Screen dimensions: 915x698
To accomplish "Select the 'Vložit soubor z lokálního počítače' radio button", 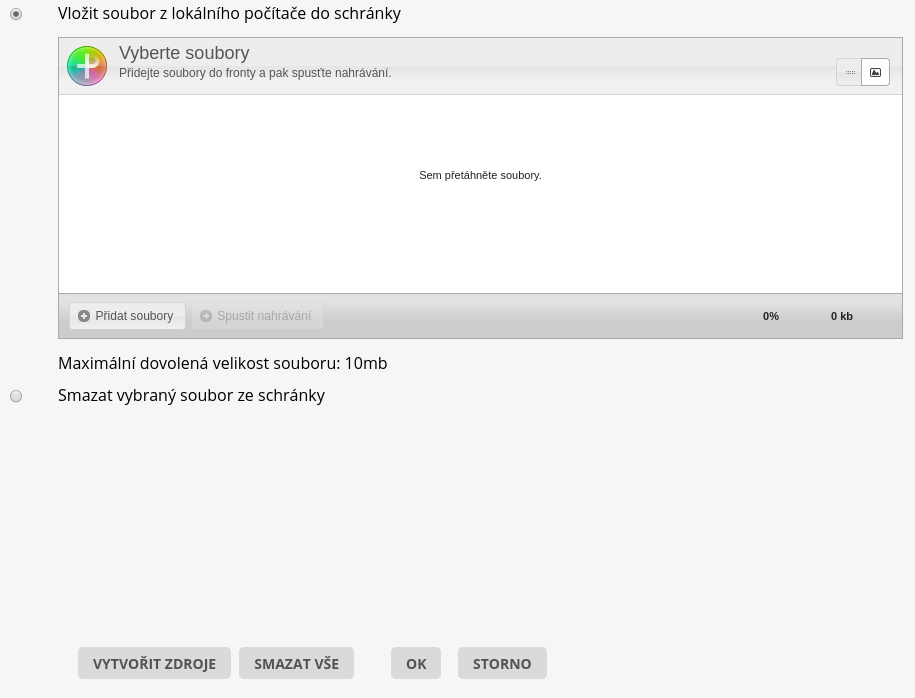I will tap(16, 14).
